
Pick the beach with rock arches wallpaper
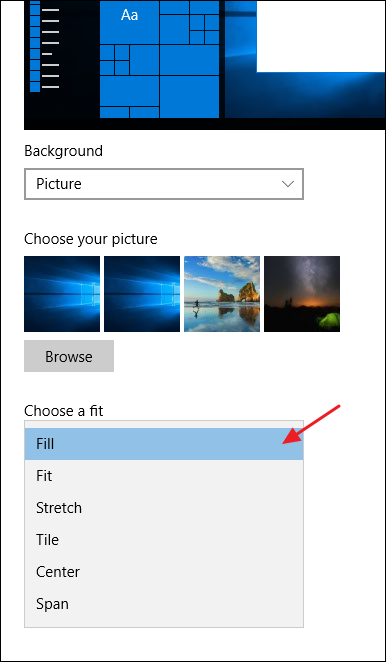[x=222, y=294]
